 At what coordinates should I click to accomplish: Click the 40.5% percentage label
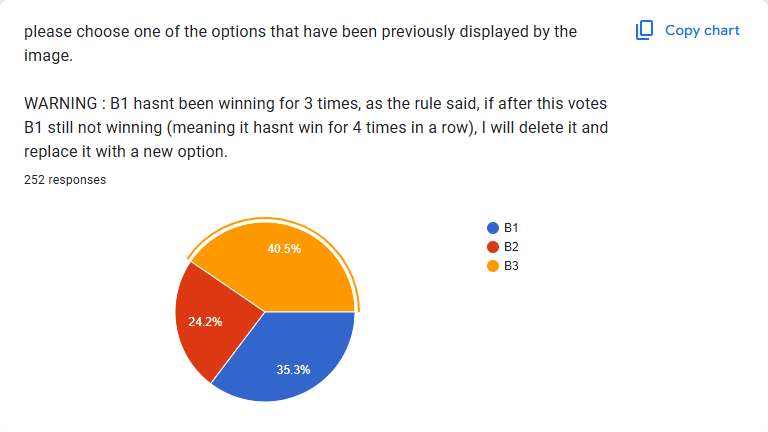click(x=284, y=249)
